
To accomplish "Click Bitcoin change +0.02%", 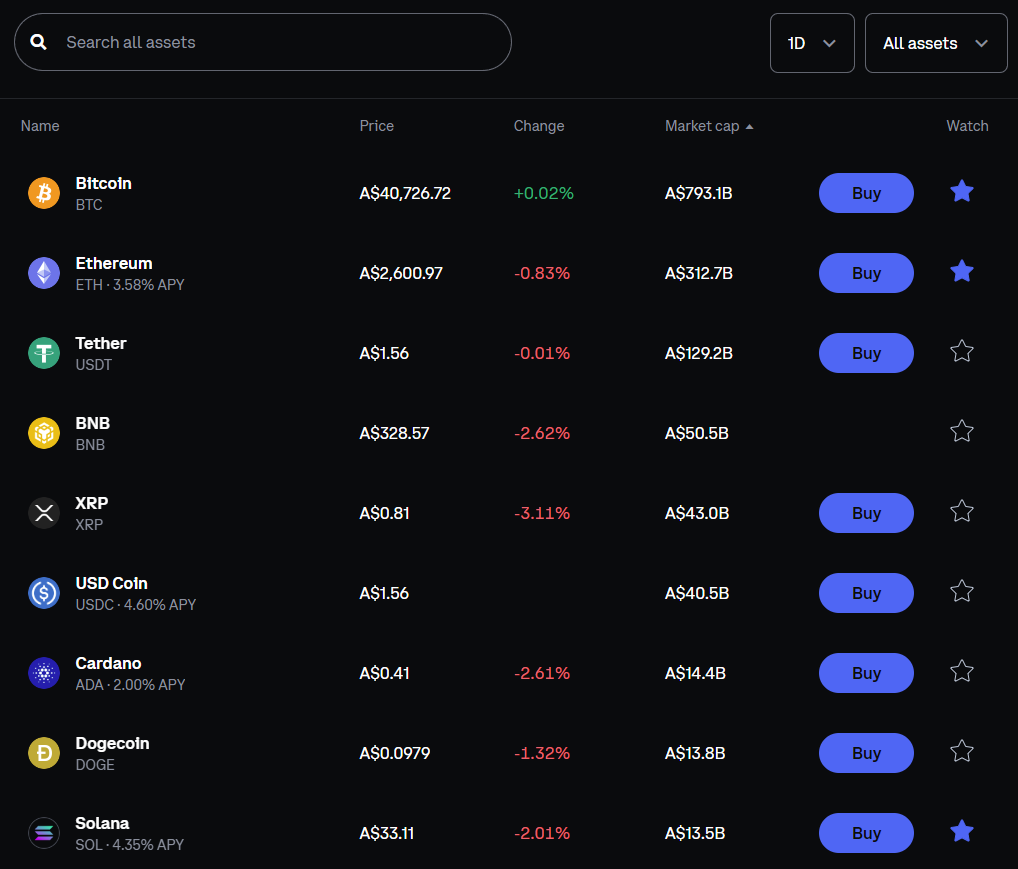I will 544,194.
